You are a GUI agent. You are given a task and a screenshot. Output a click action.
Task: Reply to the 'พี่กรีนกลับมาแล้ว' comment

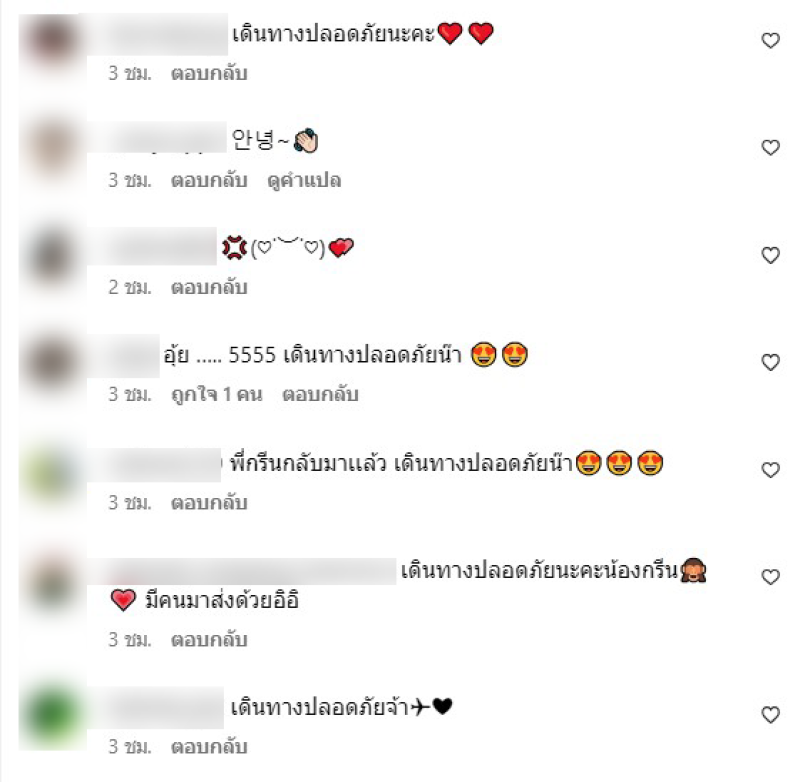(x=209, y=503)
